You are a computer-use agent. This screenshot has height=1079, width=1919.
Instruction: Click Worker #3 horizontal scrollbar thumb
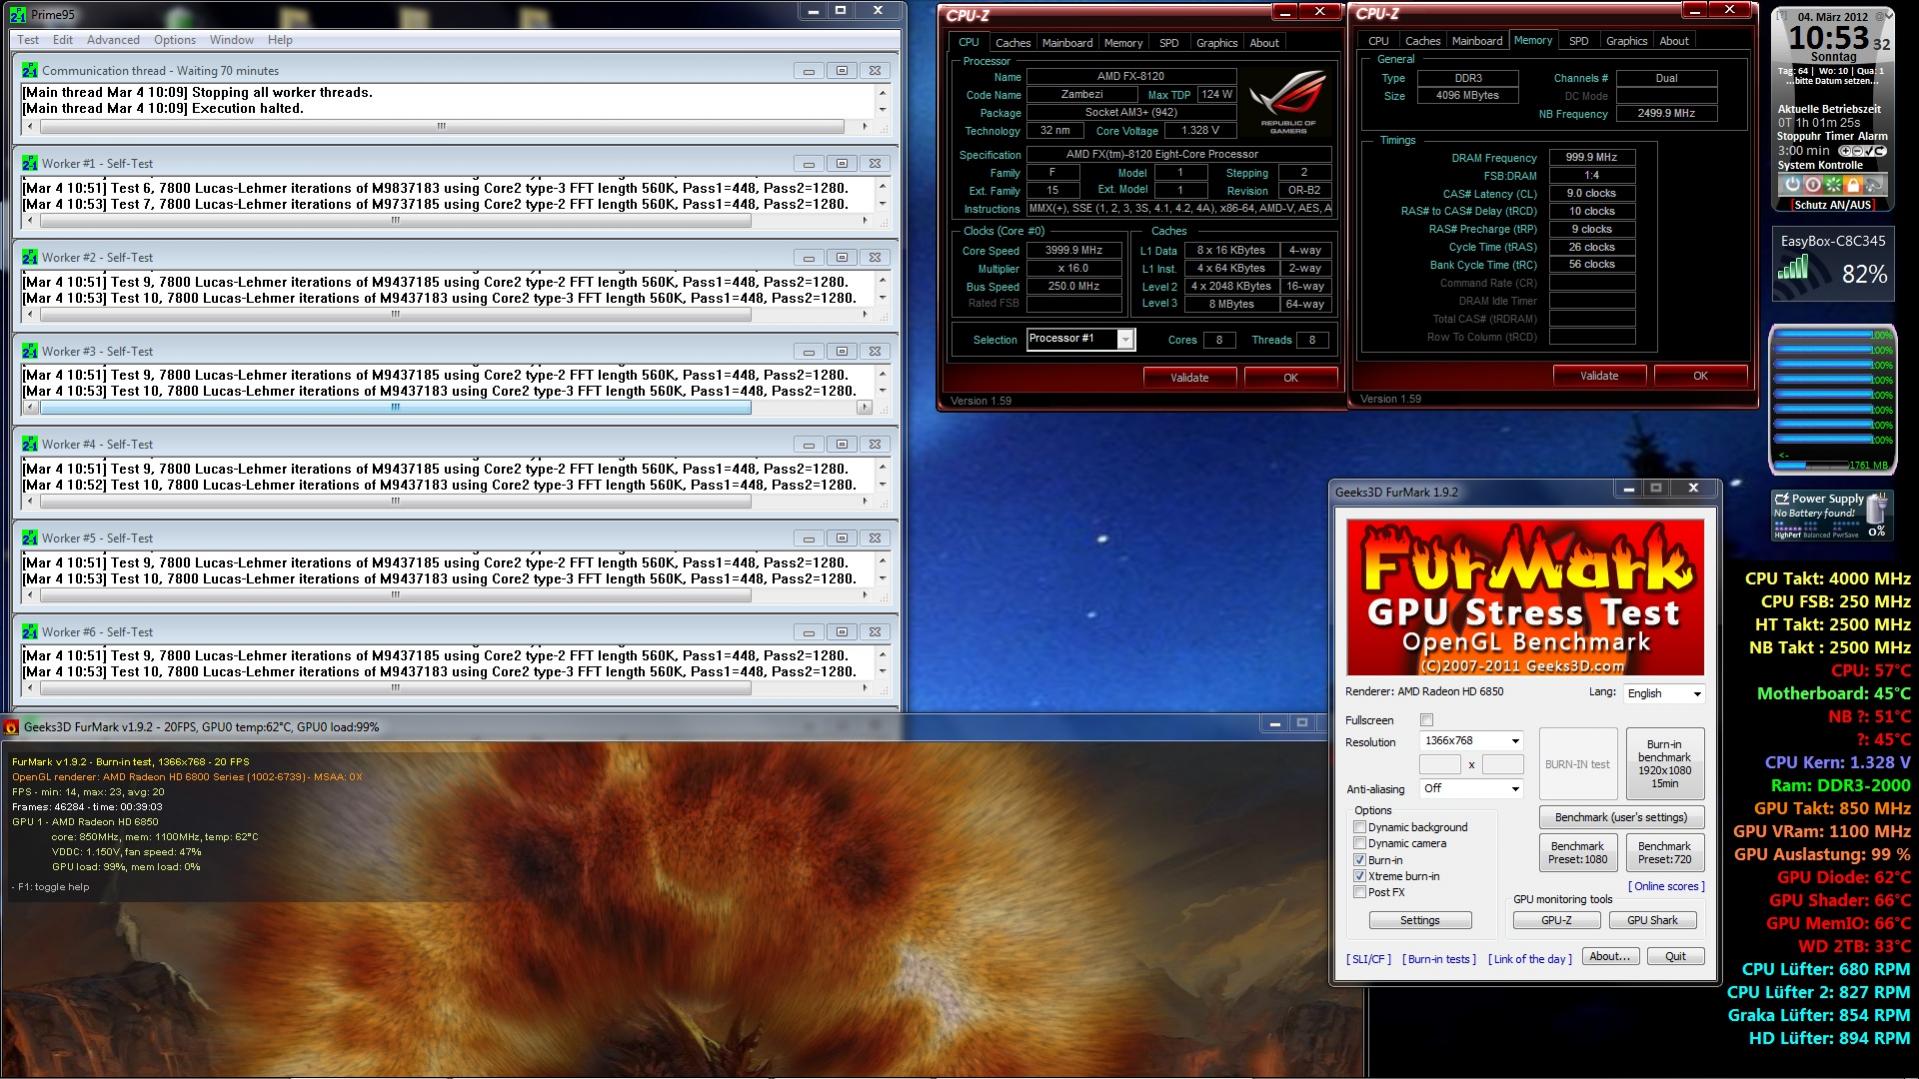coord(396,408)
